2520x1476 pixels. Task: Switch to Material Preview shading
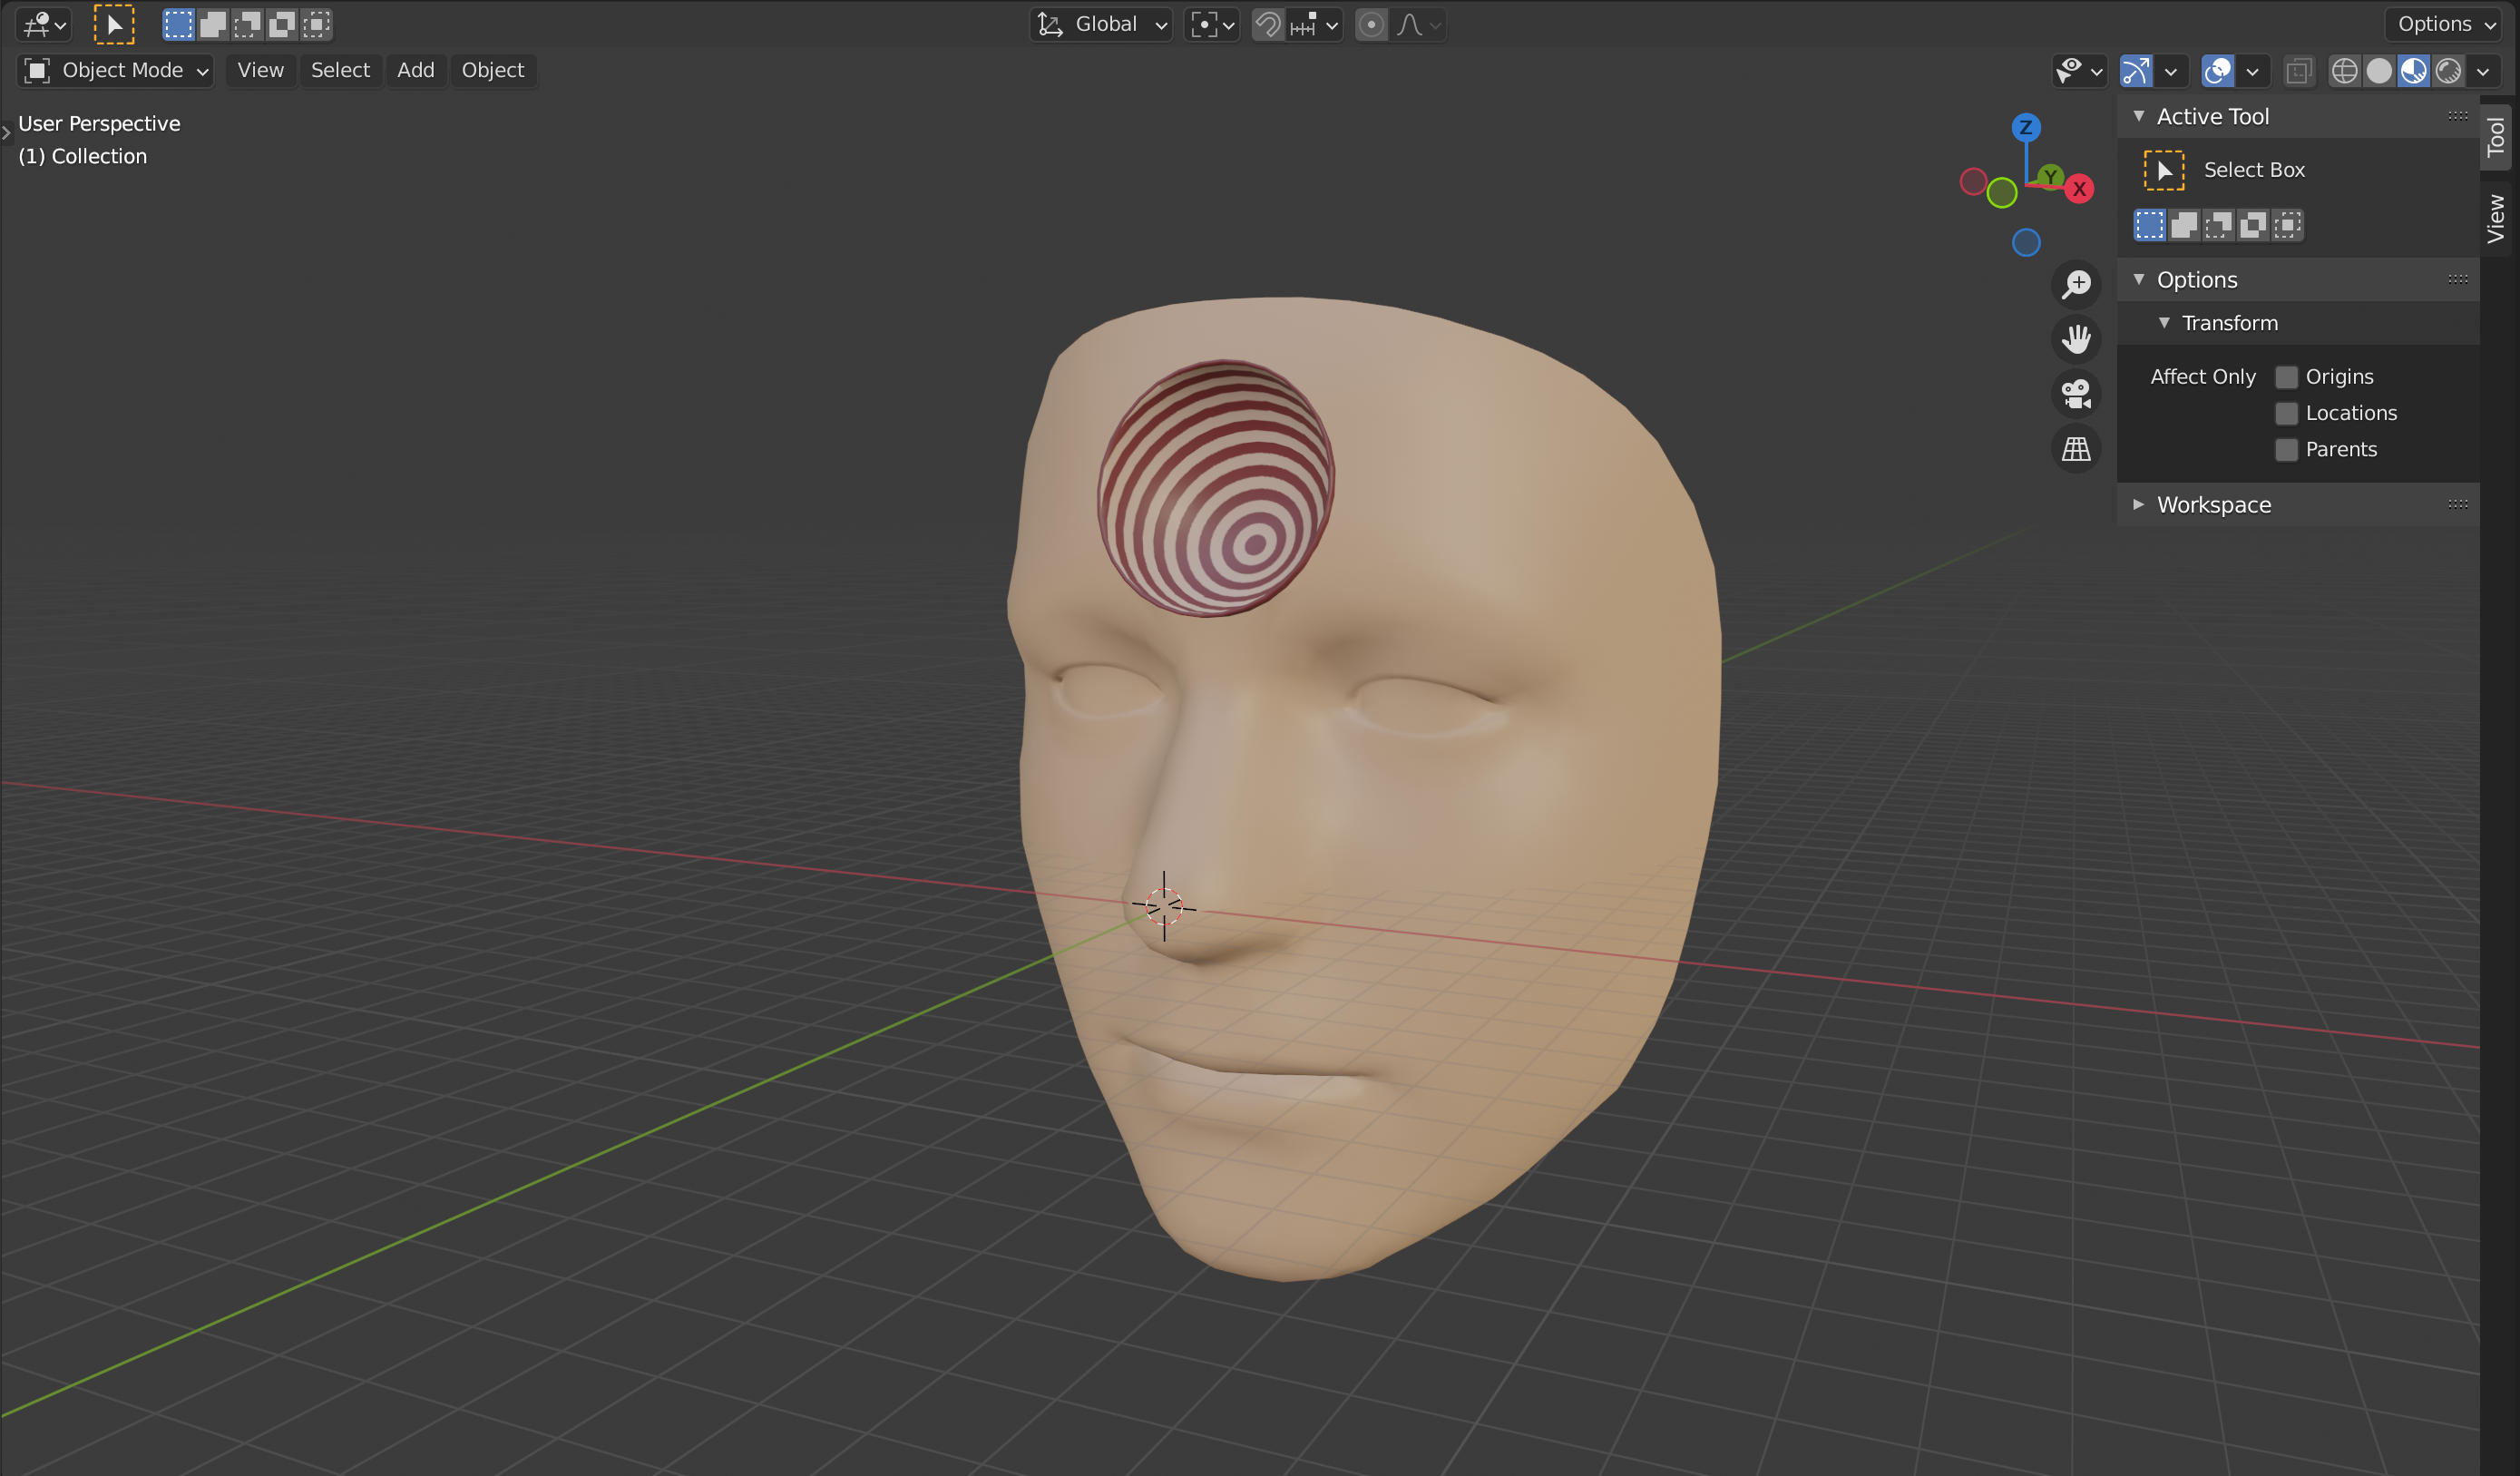(2413, 70)
